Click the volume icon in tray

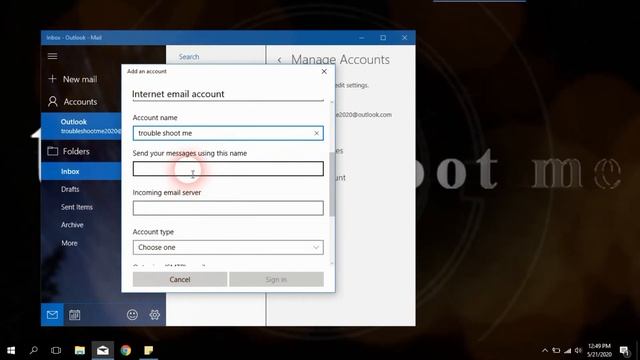[578, 350]
